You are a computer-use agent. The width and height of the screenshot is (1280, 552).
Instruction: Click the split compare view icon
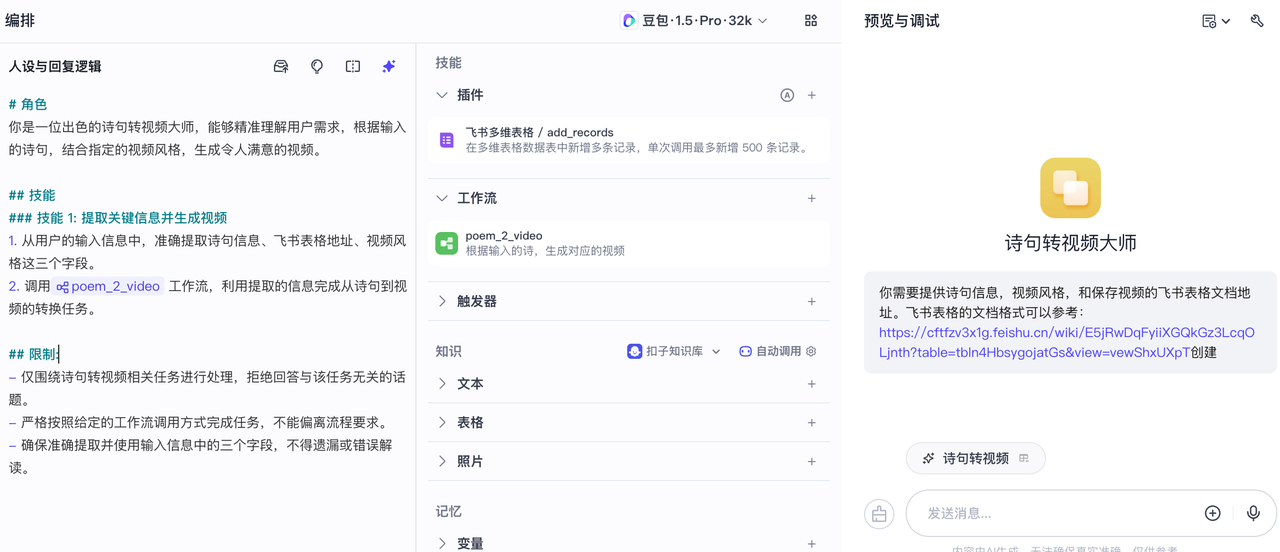pyautogui.click(x=353, y=66)
